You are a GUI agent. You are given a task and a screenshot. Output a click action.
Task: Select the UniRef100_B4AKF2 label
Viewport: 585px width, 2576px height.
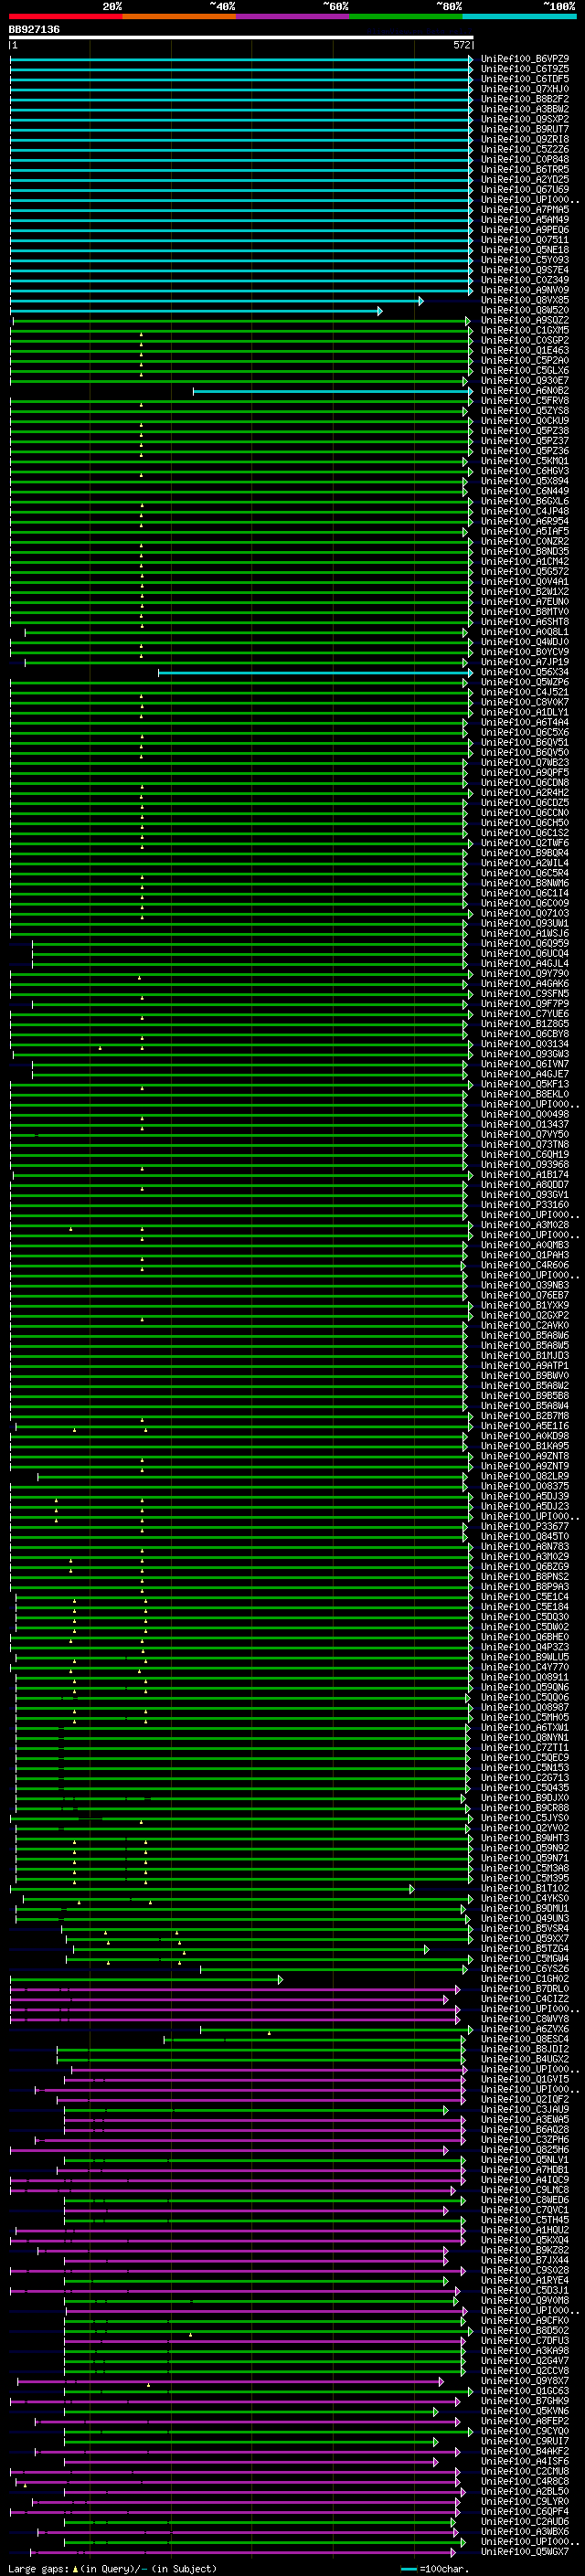(525, 2451)
